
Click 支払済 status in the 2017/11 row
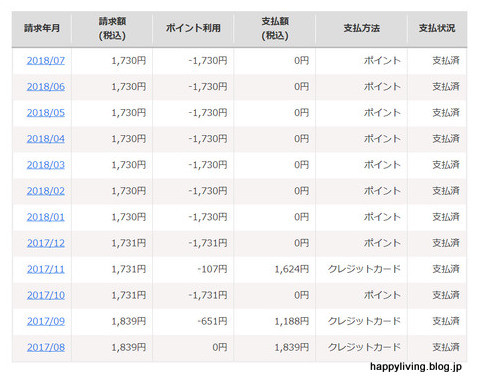pos(446,269)
